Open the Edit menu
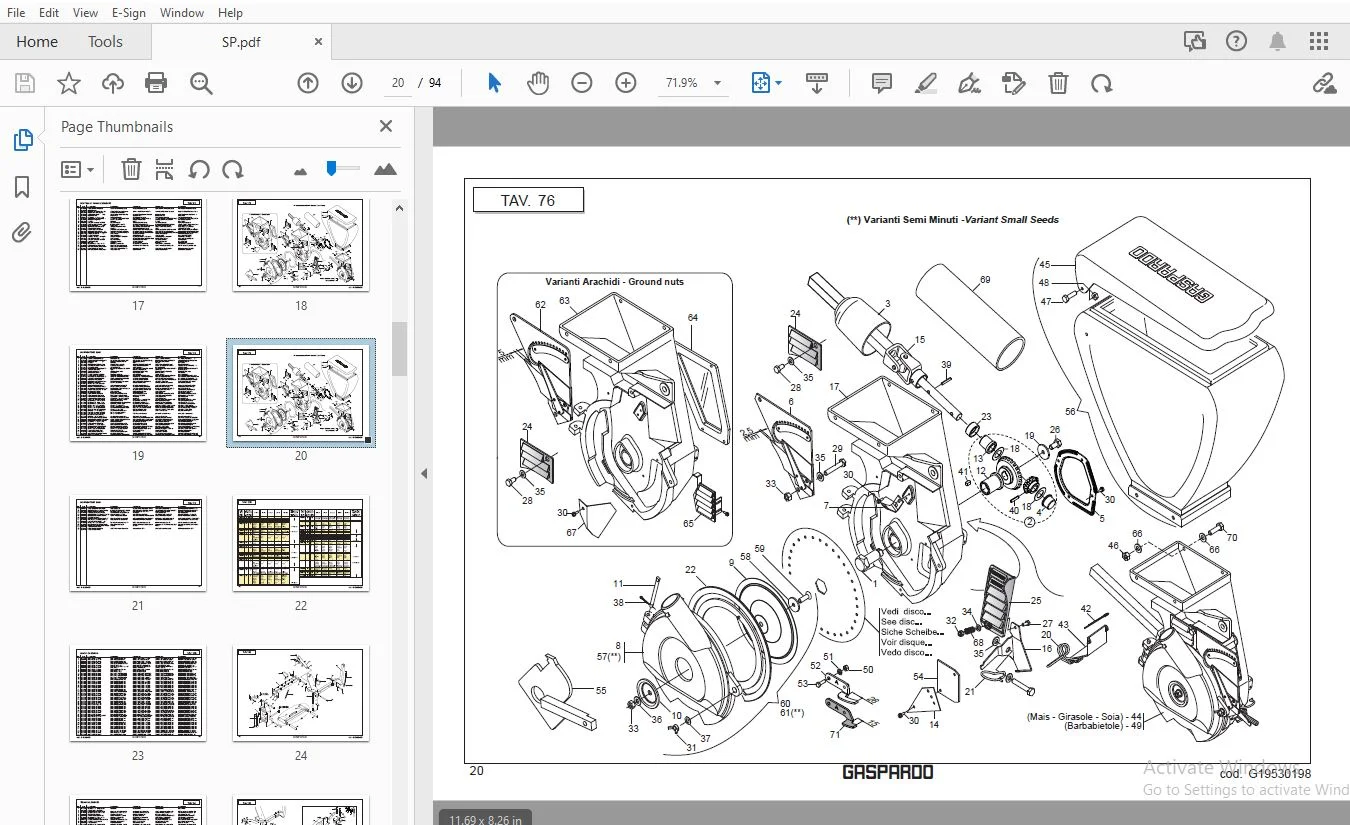The height and width of the screenshot is (825, 1350). coord(48,12)
